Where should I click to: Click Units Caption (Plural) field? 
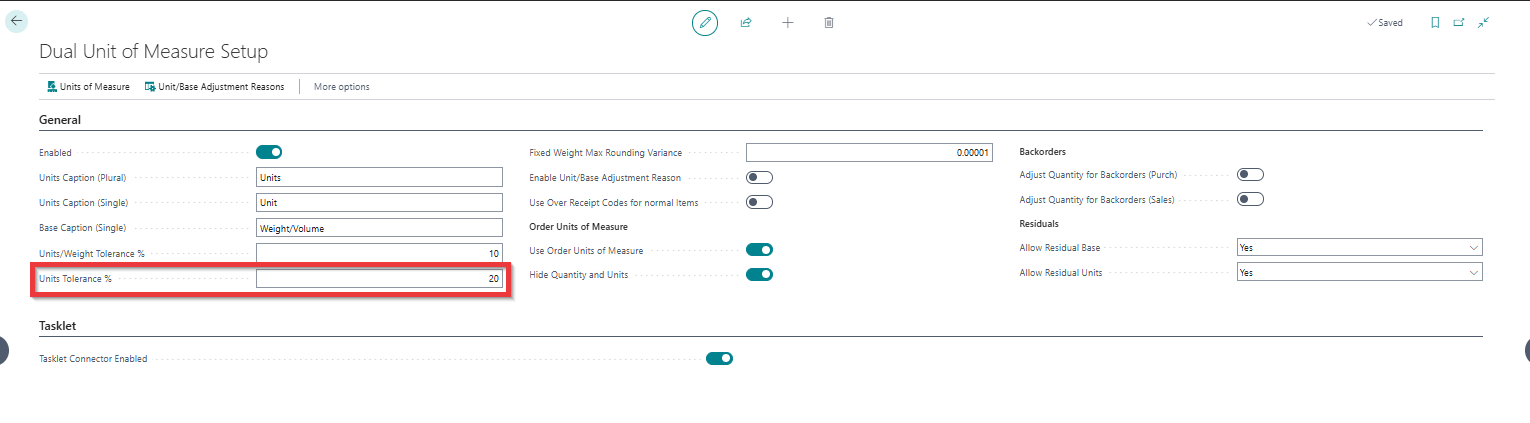379,177
